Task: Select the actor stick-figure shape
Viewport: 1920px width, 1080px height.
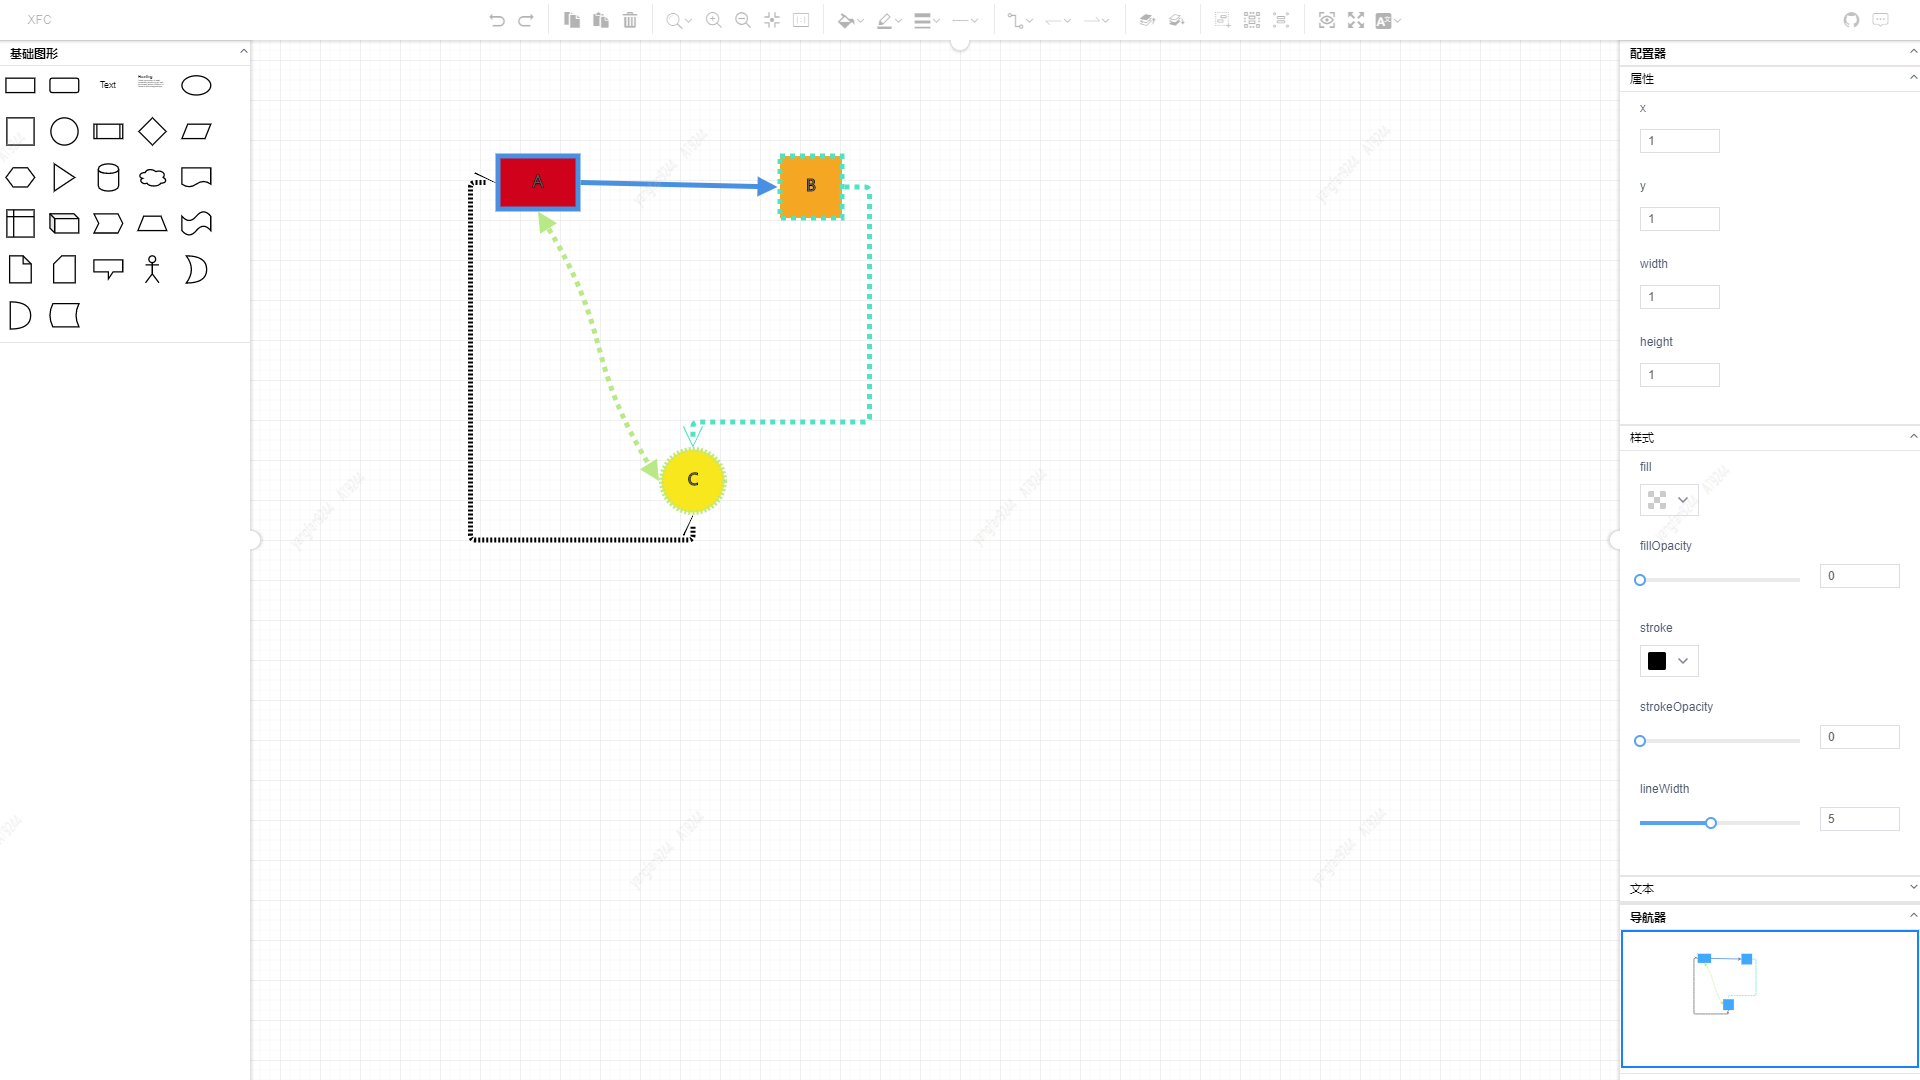Action: [x=152, y=269]
